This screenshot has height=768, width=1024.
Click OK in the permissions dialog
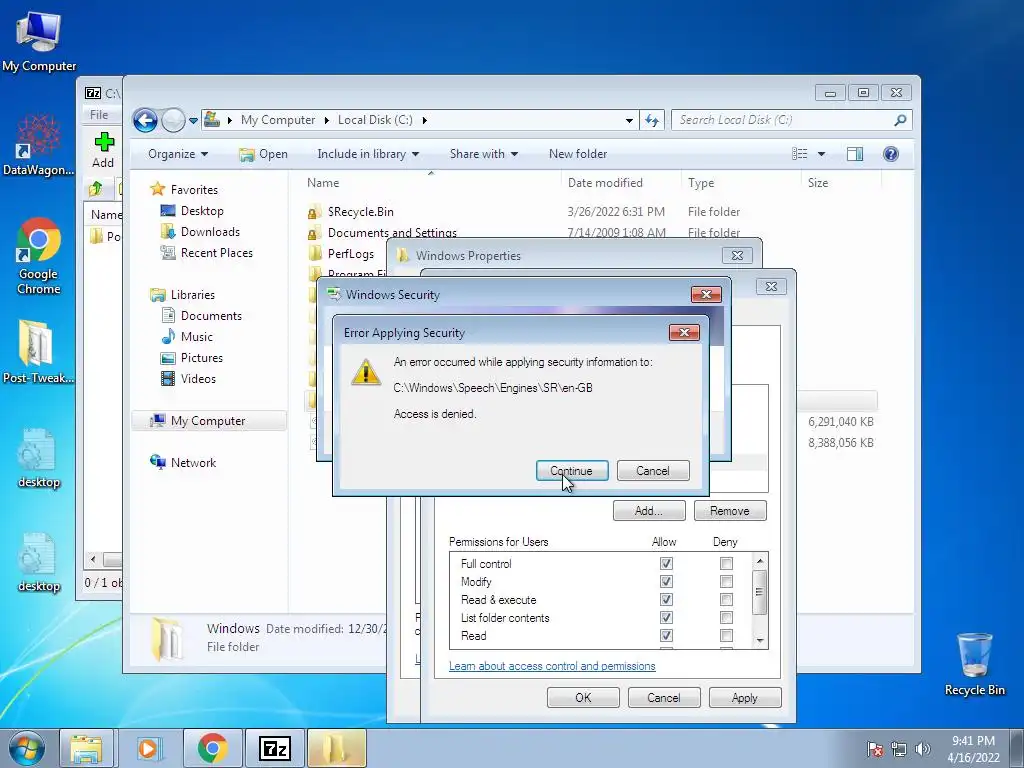coord(583,697)
